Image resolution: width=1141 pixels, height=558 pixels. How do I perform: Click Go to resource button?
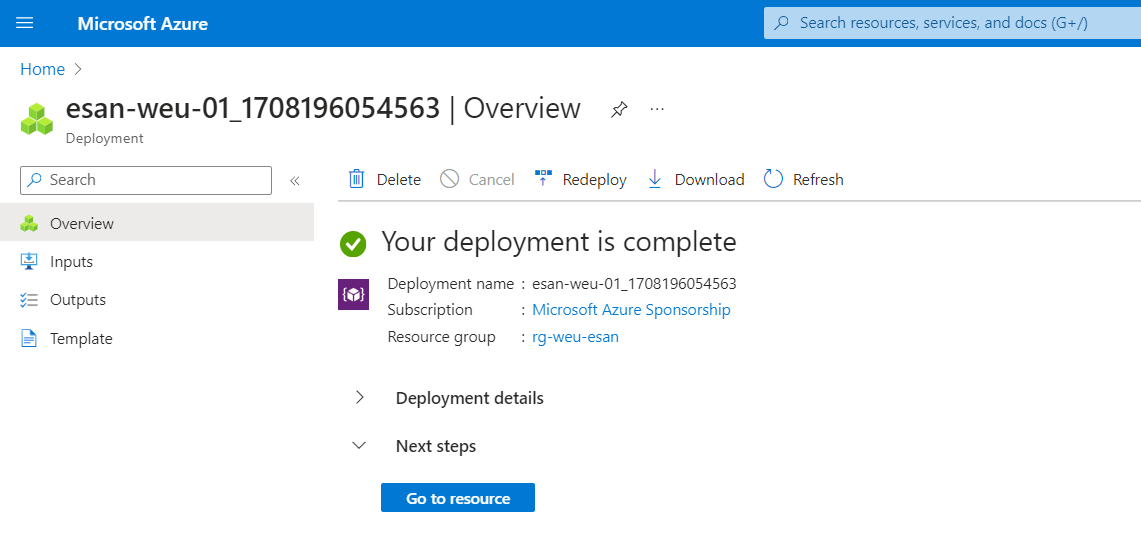[x=458, y=498]
